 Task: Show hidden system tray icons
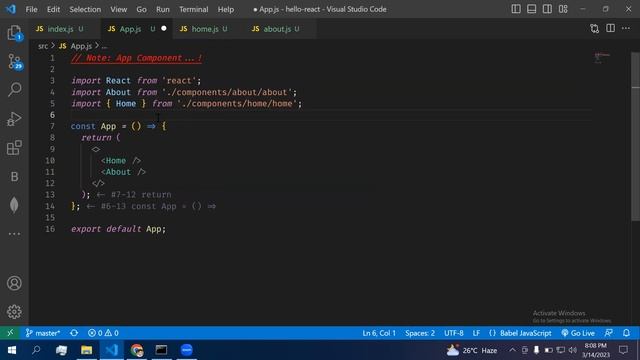(512, 350)
